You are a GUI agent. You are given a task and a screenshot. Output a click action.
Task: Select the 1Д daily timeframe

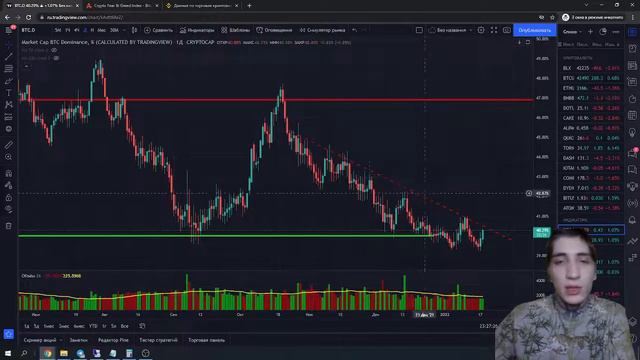(x=85, y=30)
